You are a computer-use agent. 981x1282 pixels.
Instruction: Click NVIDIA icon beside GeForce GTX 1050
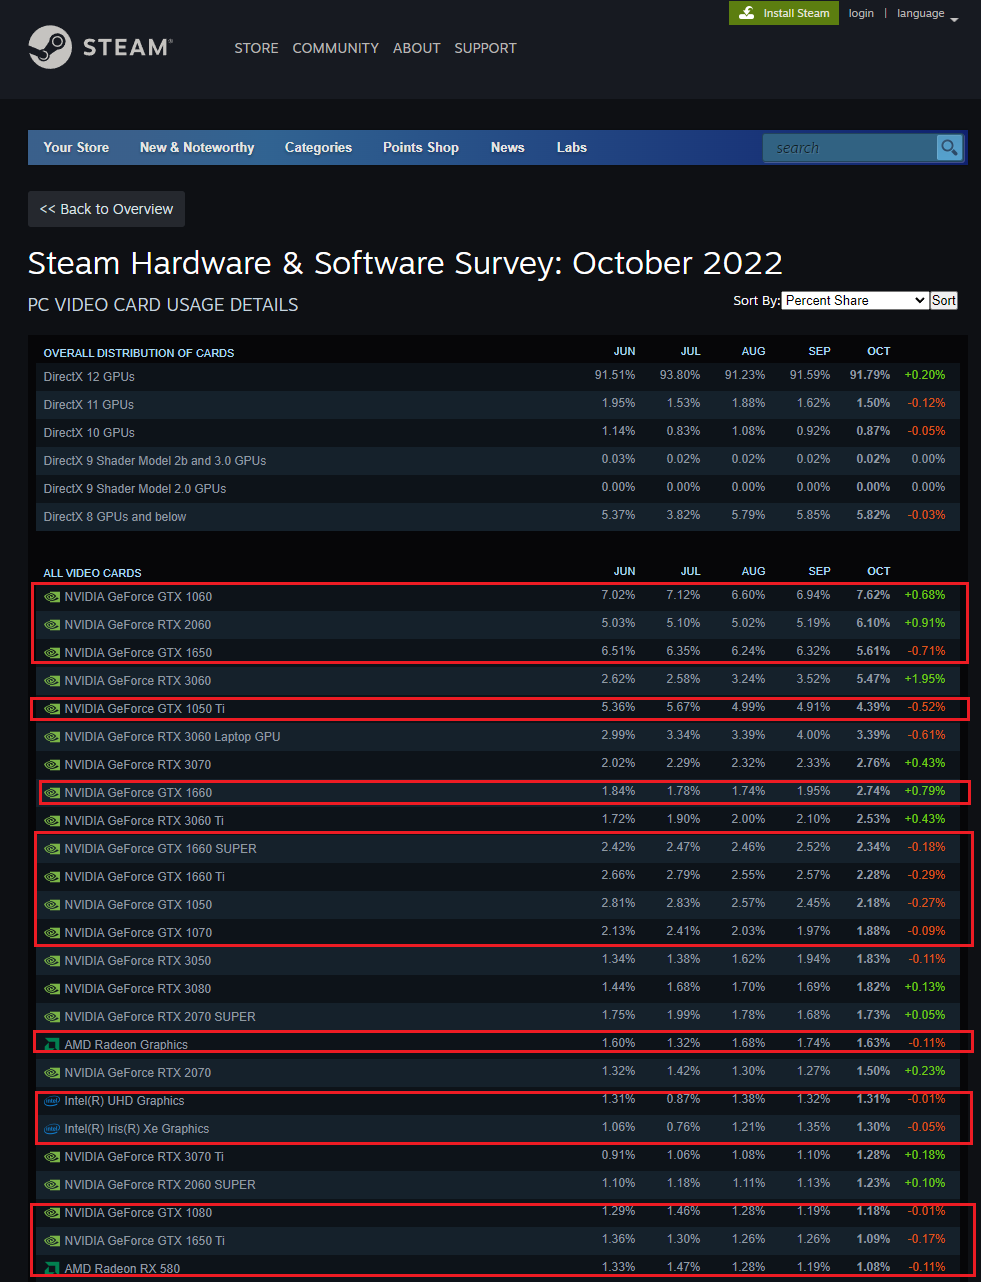[52, 905]
